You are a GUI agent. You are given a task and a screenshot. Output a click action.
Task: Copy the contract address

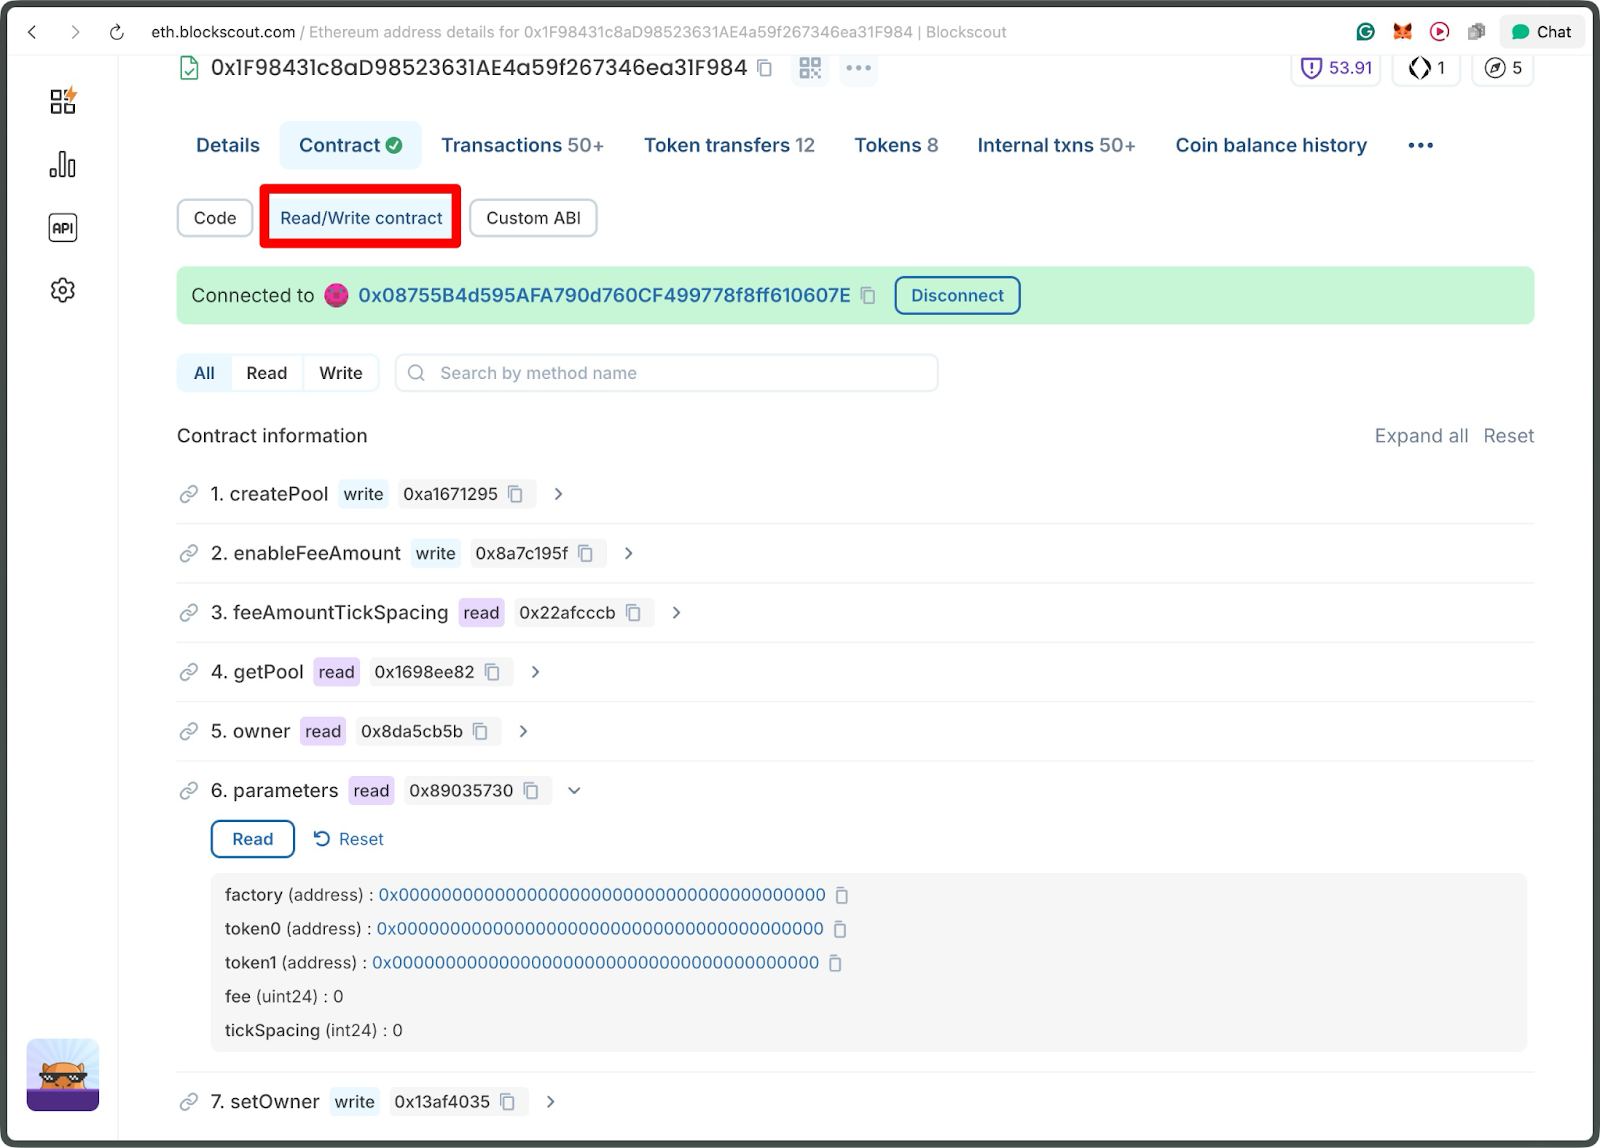[x=763, y=68]
